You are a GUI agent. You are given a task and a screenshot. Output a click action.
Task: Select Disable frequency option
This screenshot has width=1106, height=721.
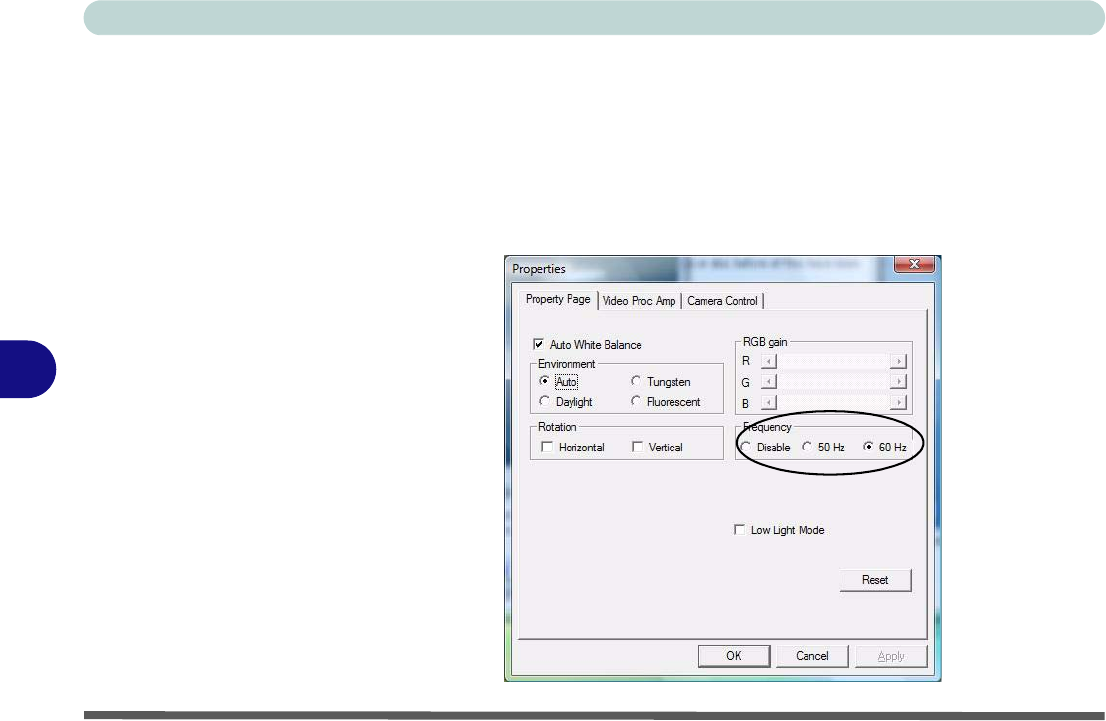click(746, 447)
